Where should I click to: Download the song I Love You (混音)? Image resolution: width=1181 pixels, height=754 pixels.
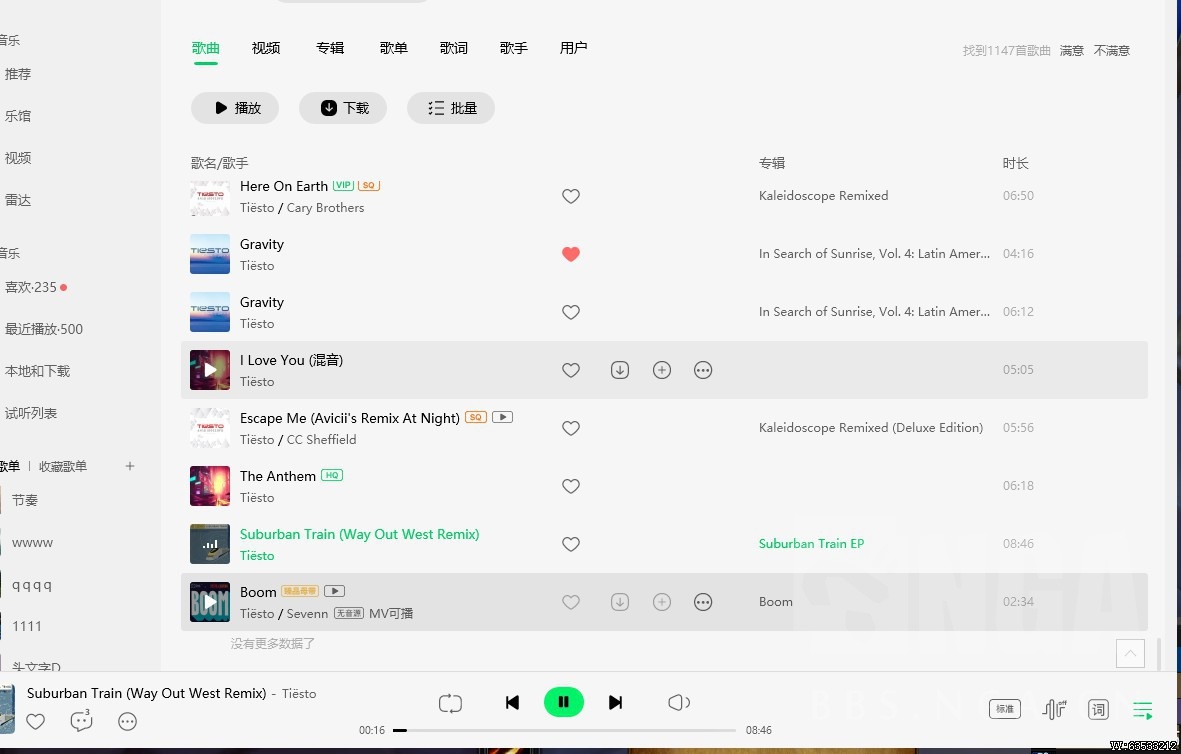point(619,369)
